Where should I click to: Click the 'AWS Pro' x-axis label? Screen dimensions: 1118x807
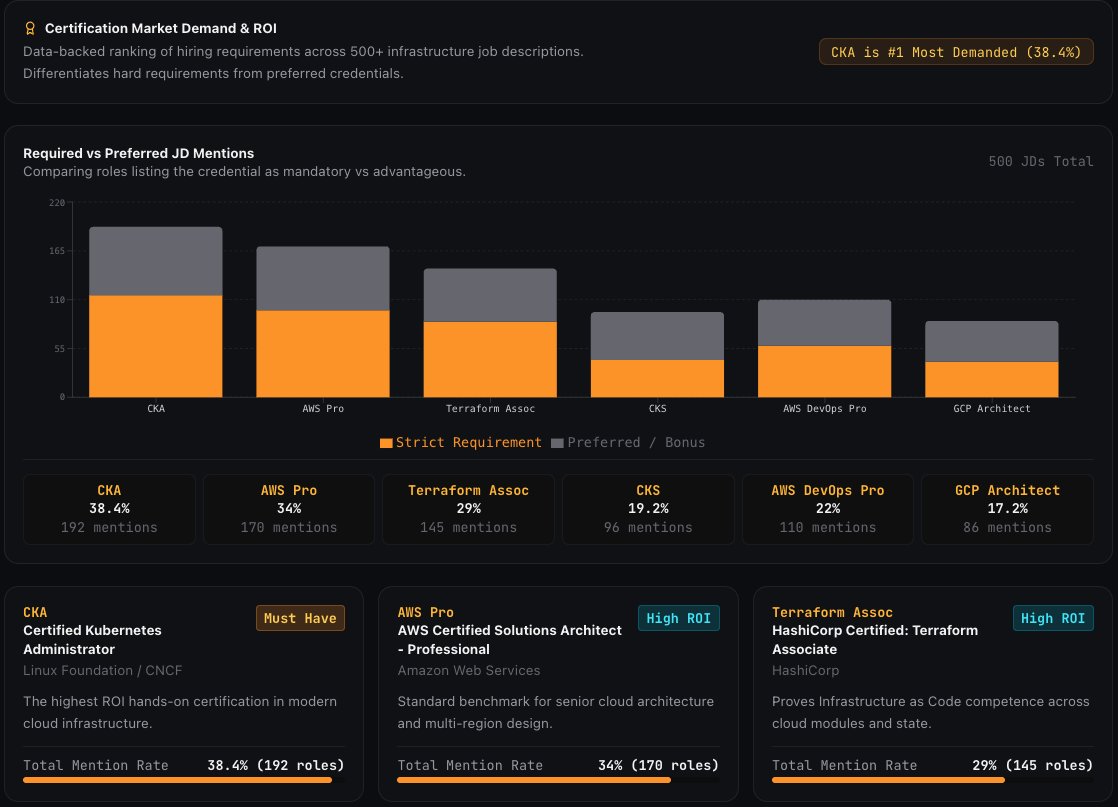pos(323,408)
